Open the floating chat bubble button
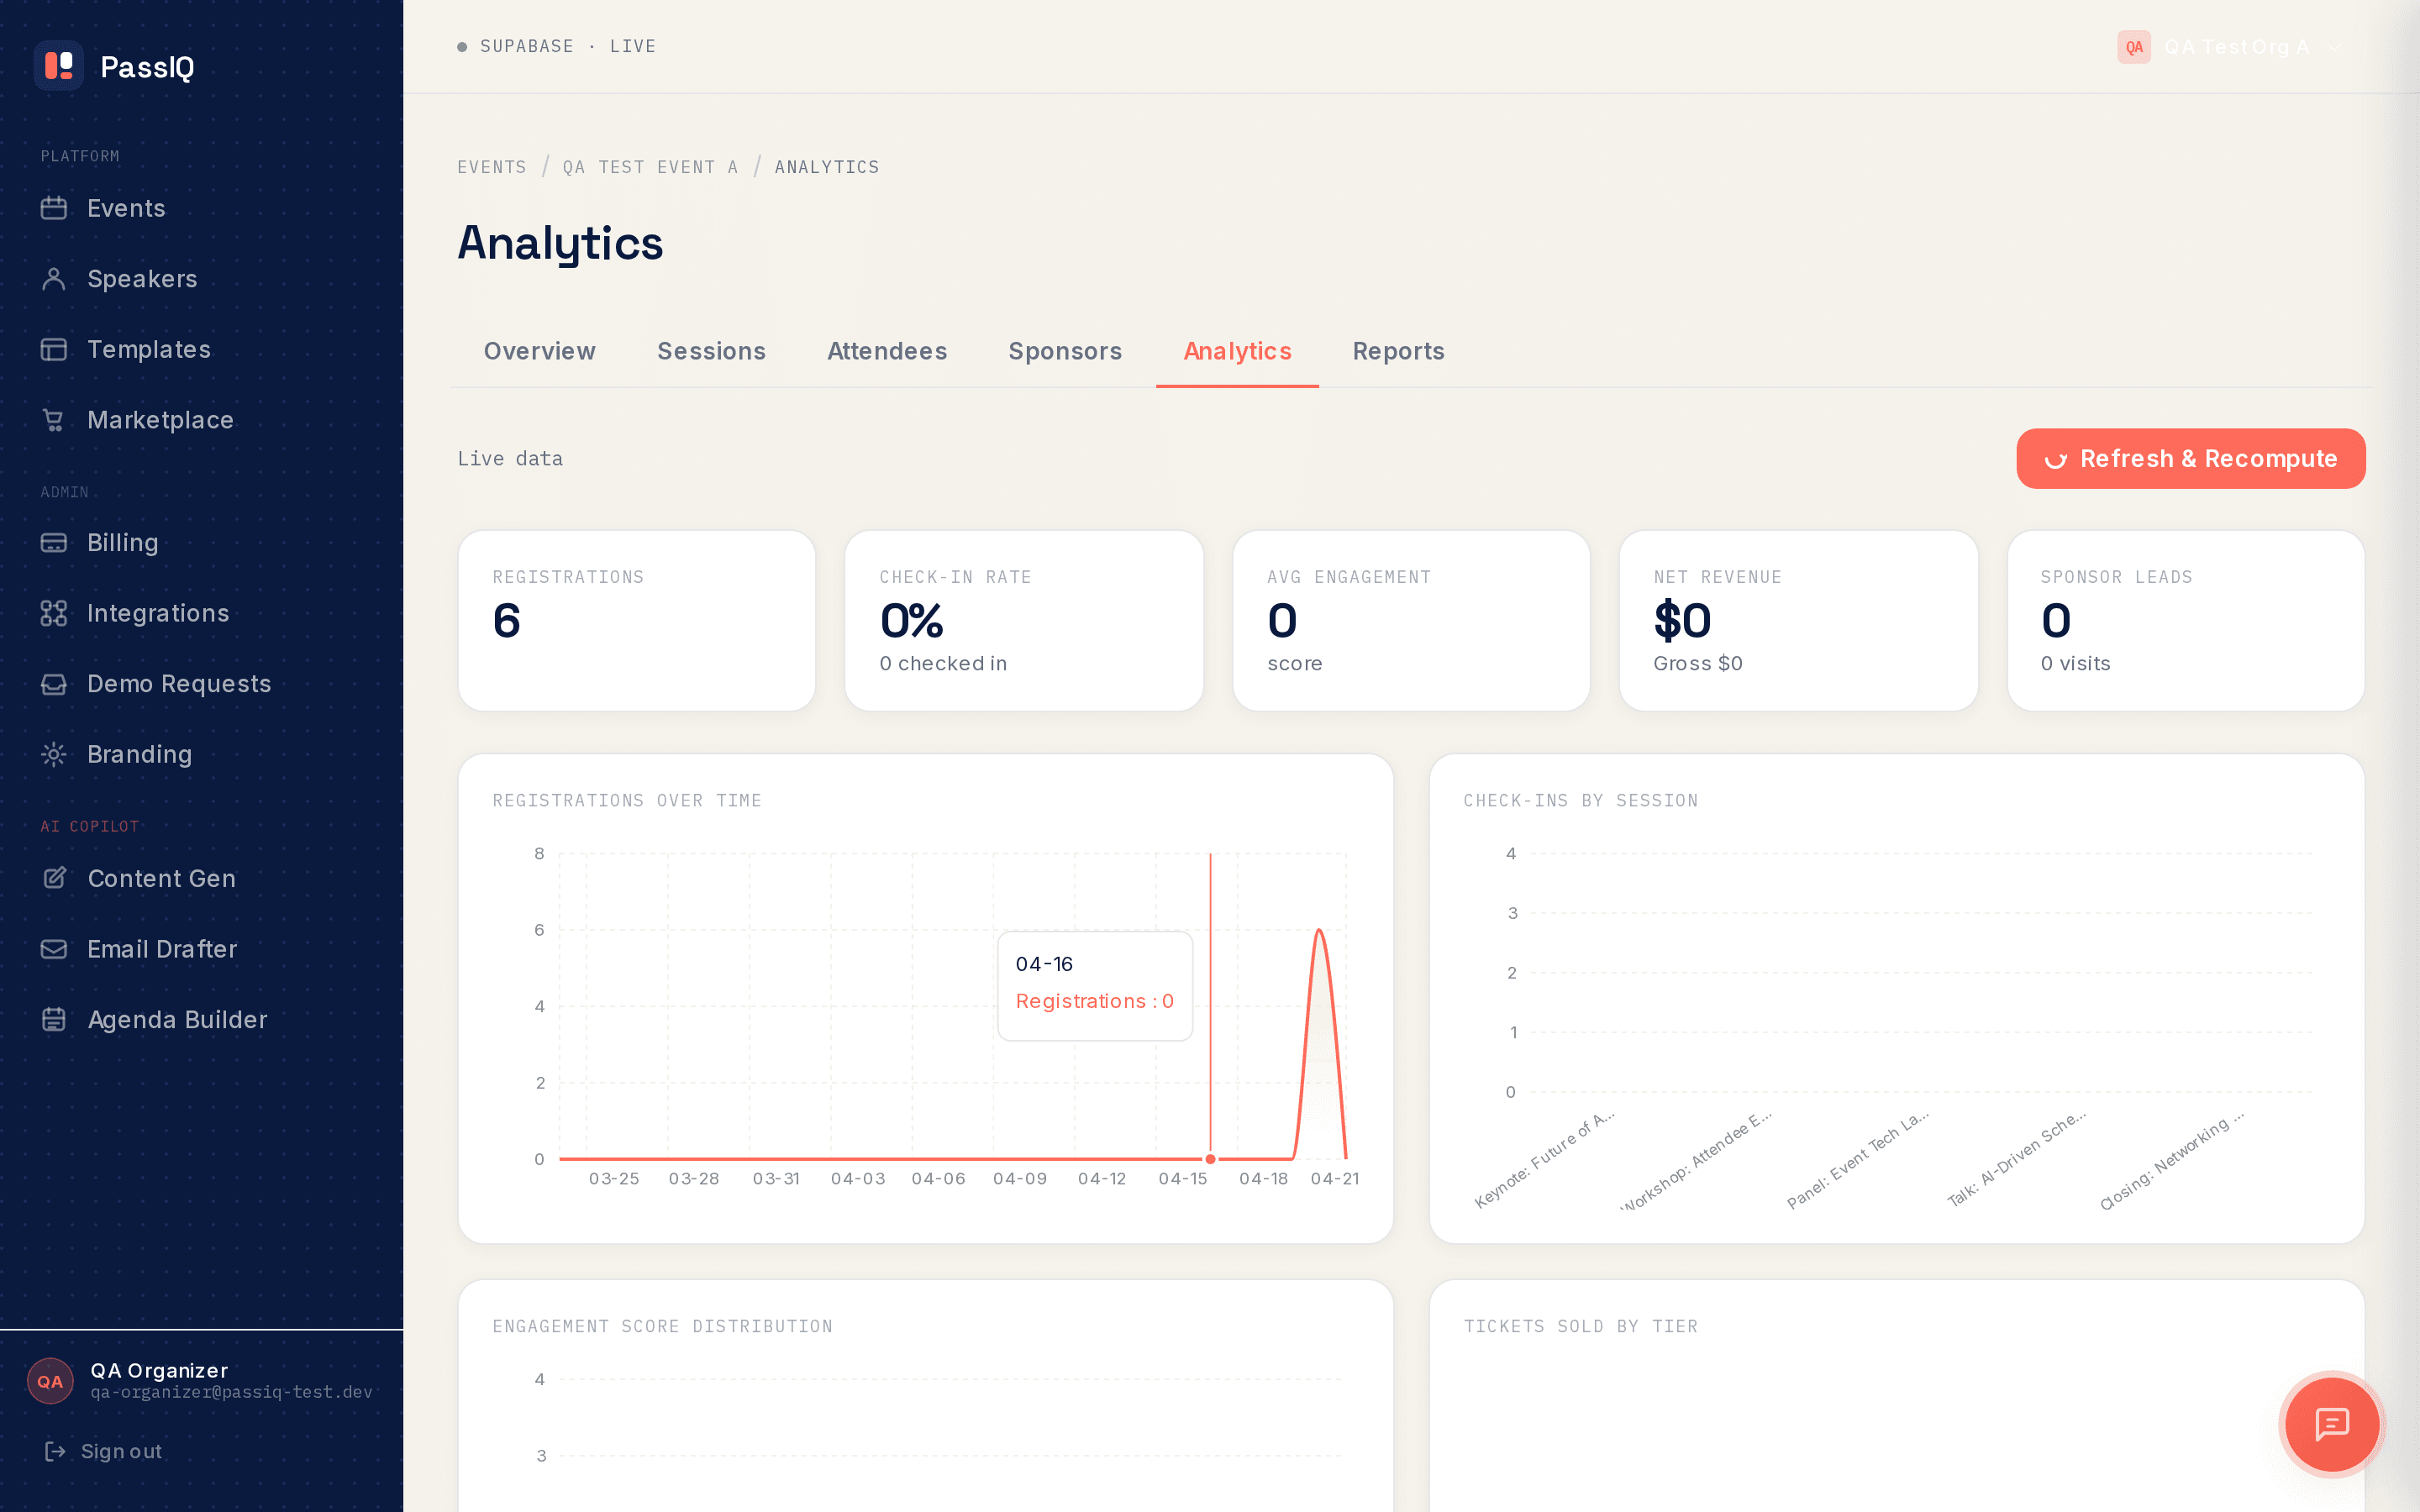The height and width of the screenshot is (1512, 2420). (x=2332, y=1424)
